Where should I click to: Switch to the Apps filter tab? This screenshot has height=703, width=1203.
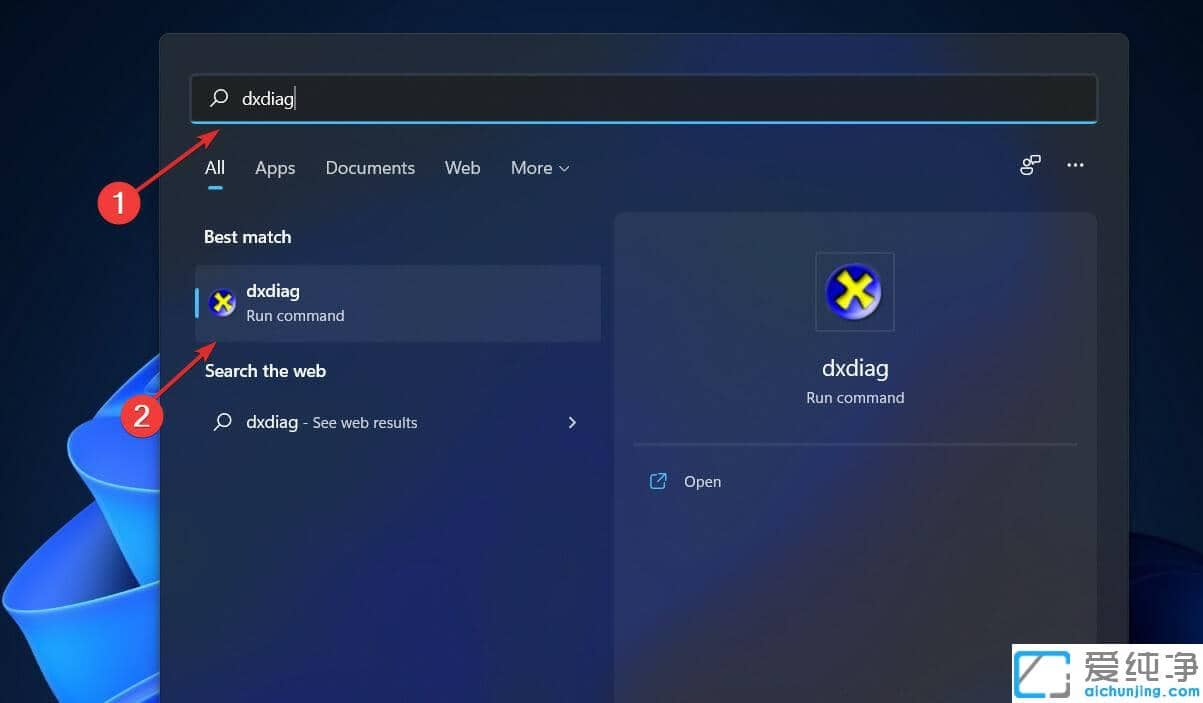[275, 168]
